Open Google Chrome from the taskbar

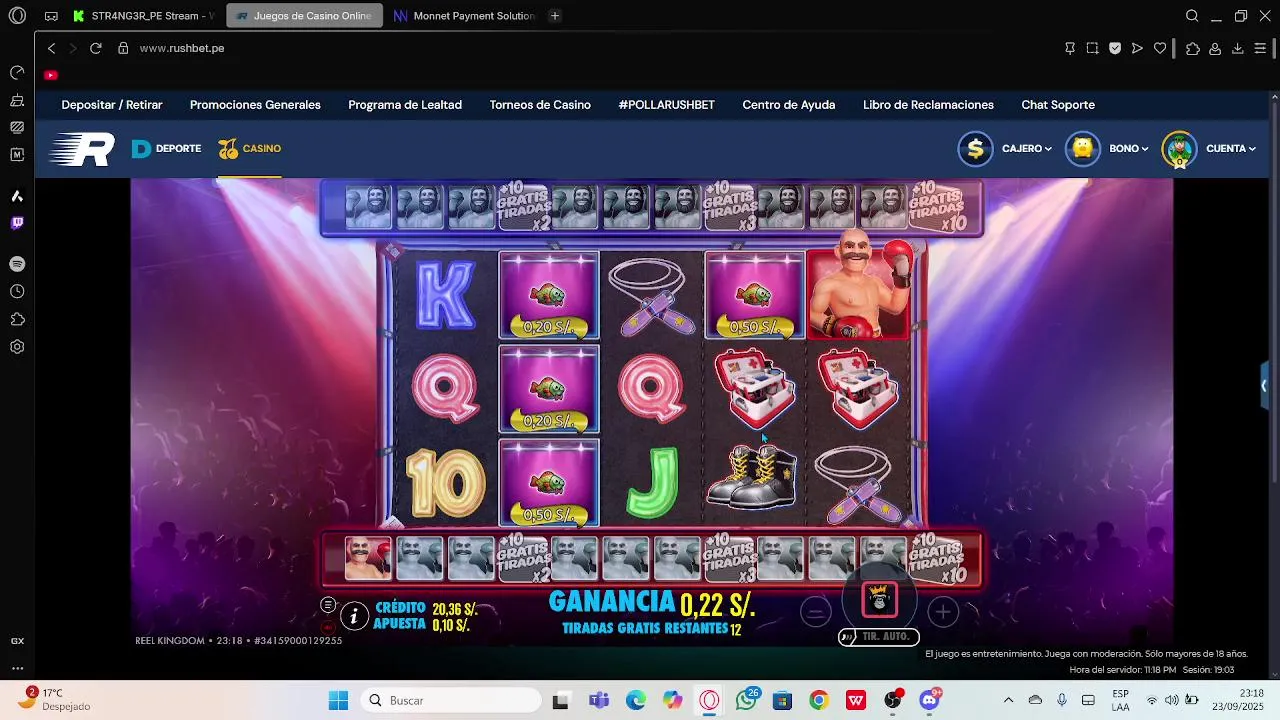pyautogui.click(x=819, y=700)
